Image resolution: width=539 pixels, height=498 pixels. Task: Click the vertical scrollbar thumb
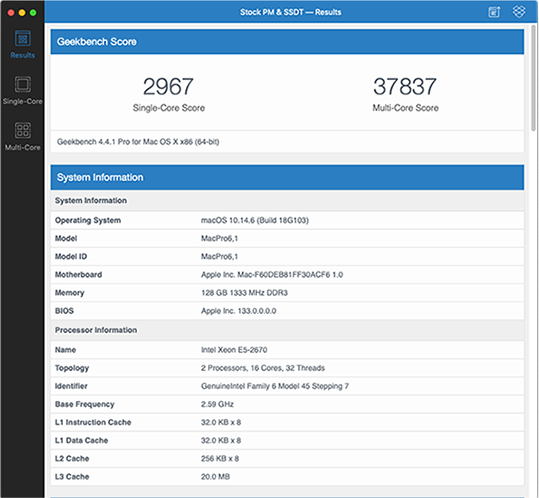(533, 78)
